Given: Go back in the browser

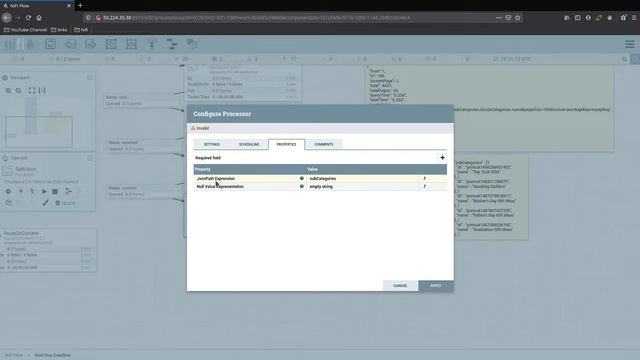Looking at the screenshot, I should pyautogui.click(x=7, y=18).
